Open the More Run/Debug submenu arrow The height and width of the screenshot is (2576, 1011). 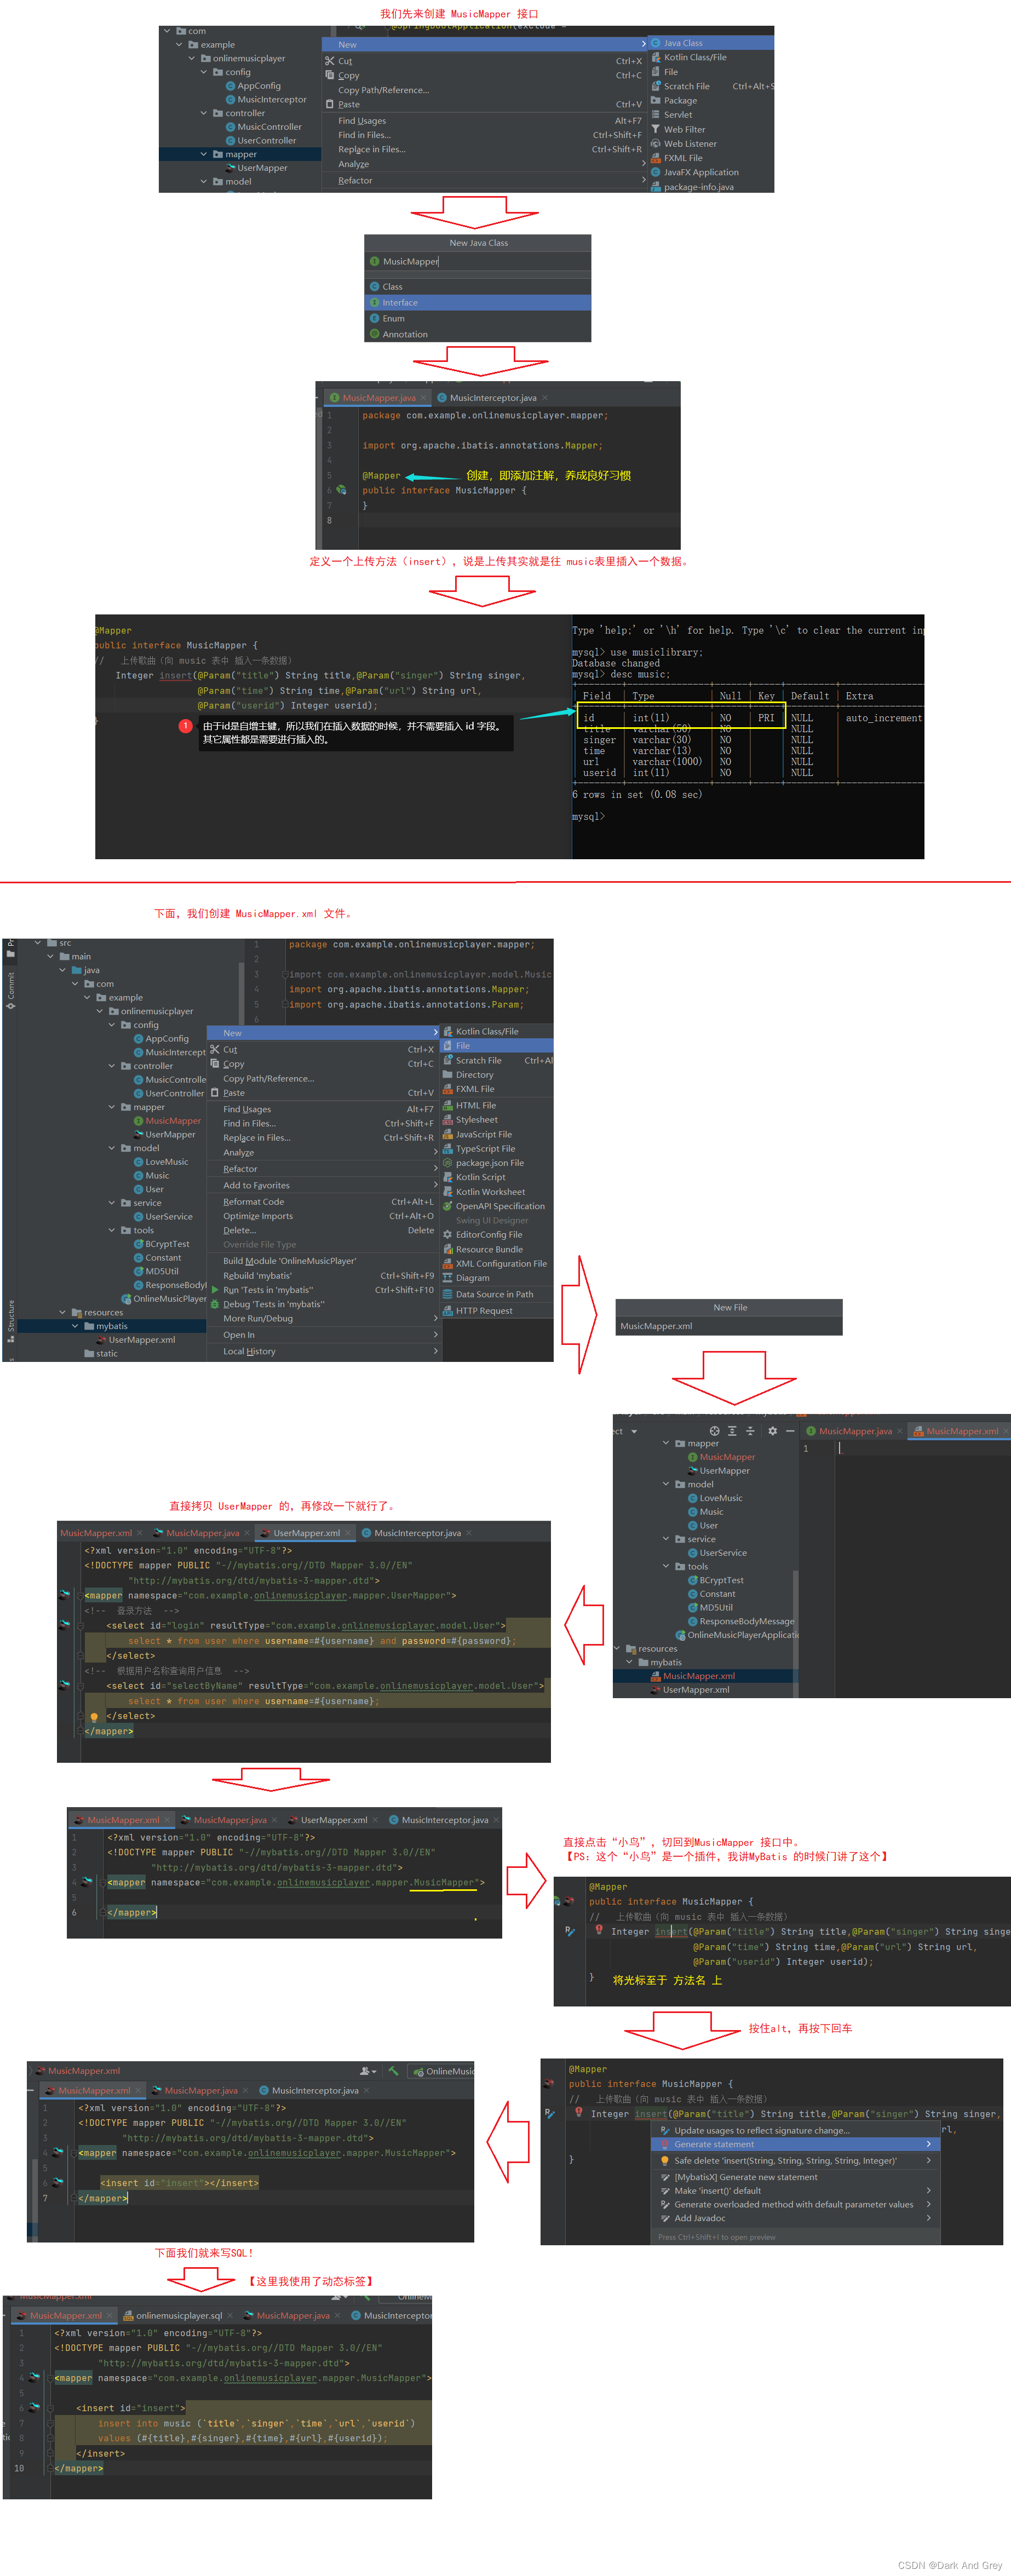pyautogui.click(x=435, y=1318)
